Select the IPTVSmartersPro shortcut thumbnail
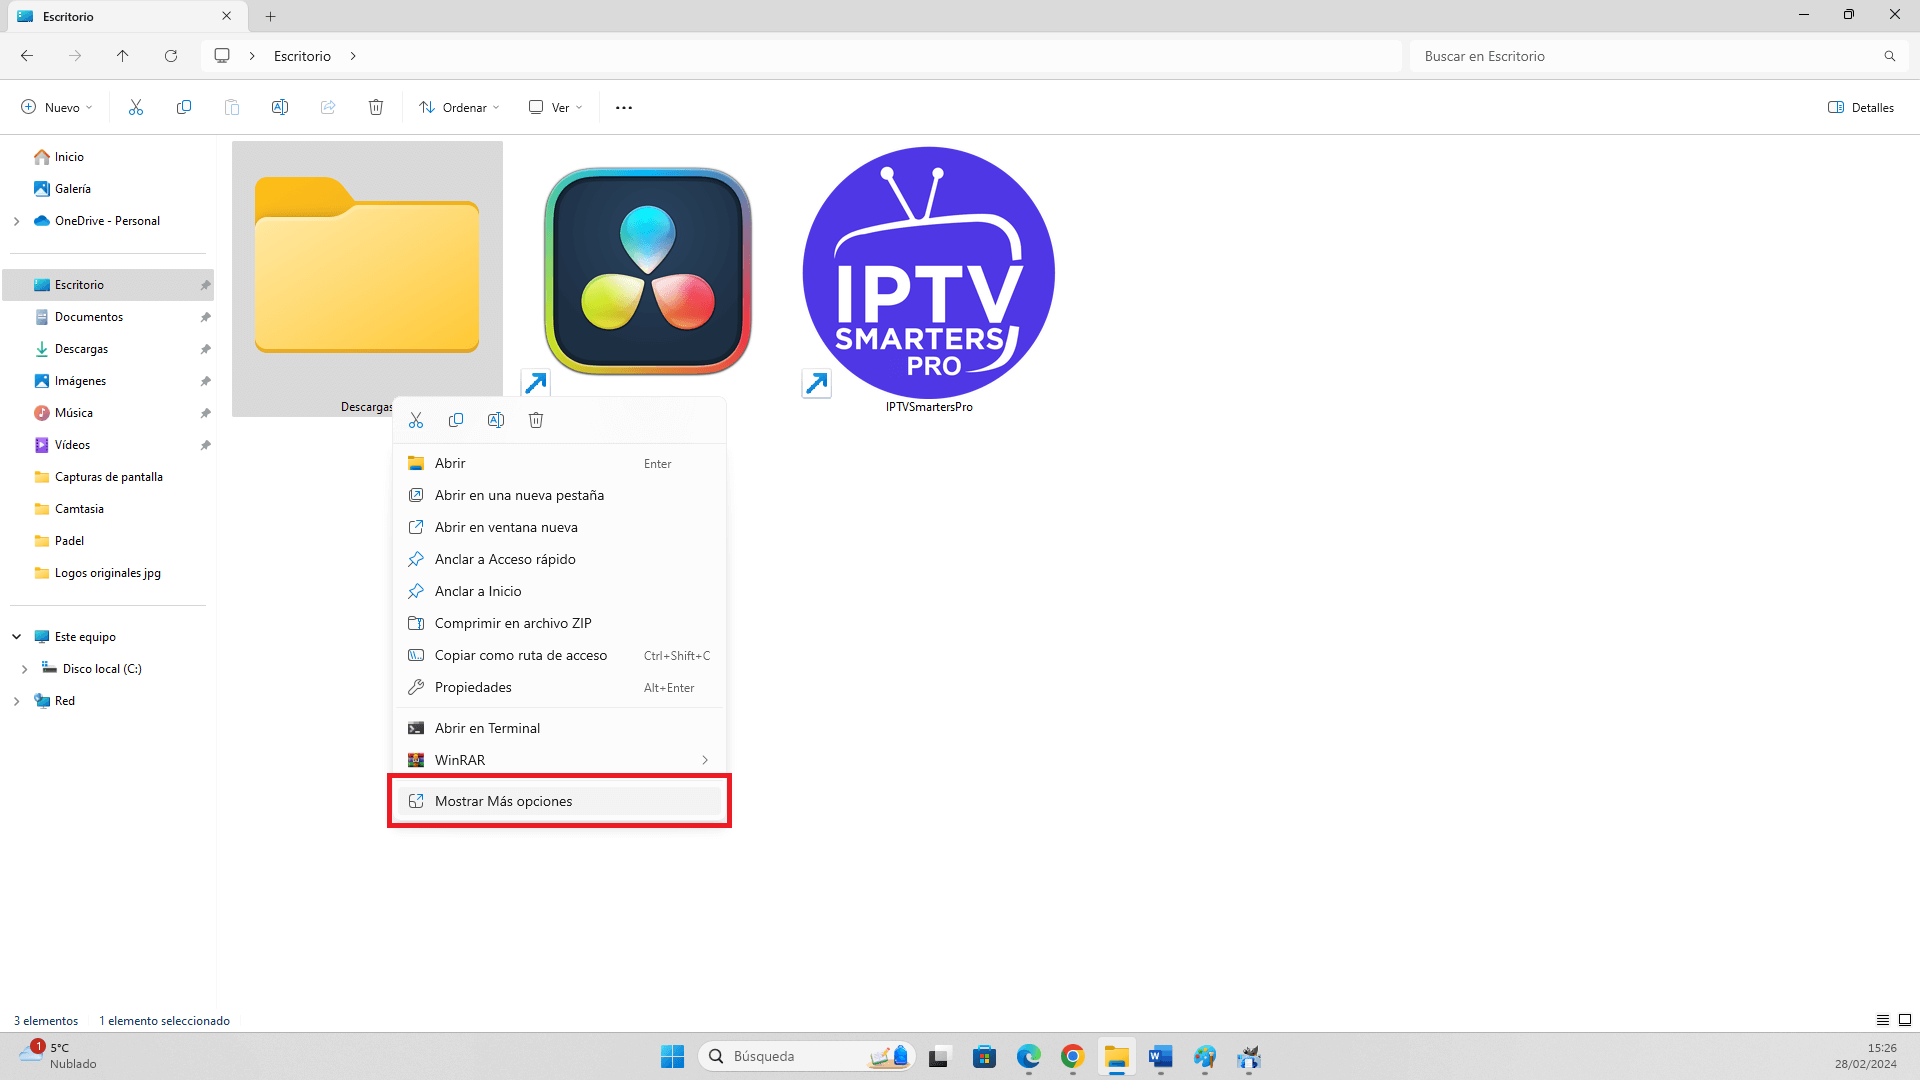 tap(929, 273)
